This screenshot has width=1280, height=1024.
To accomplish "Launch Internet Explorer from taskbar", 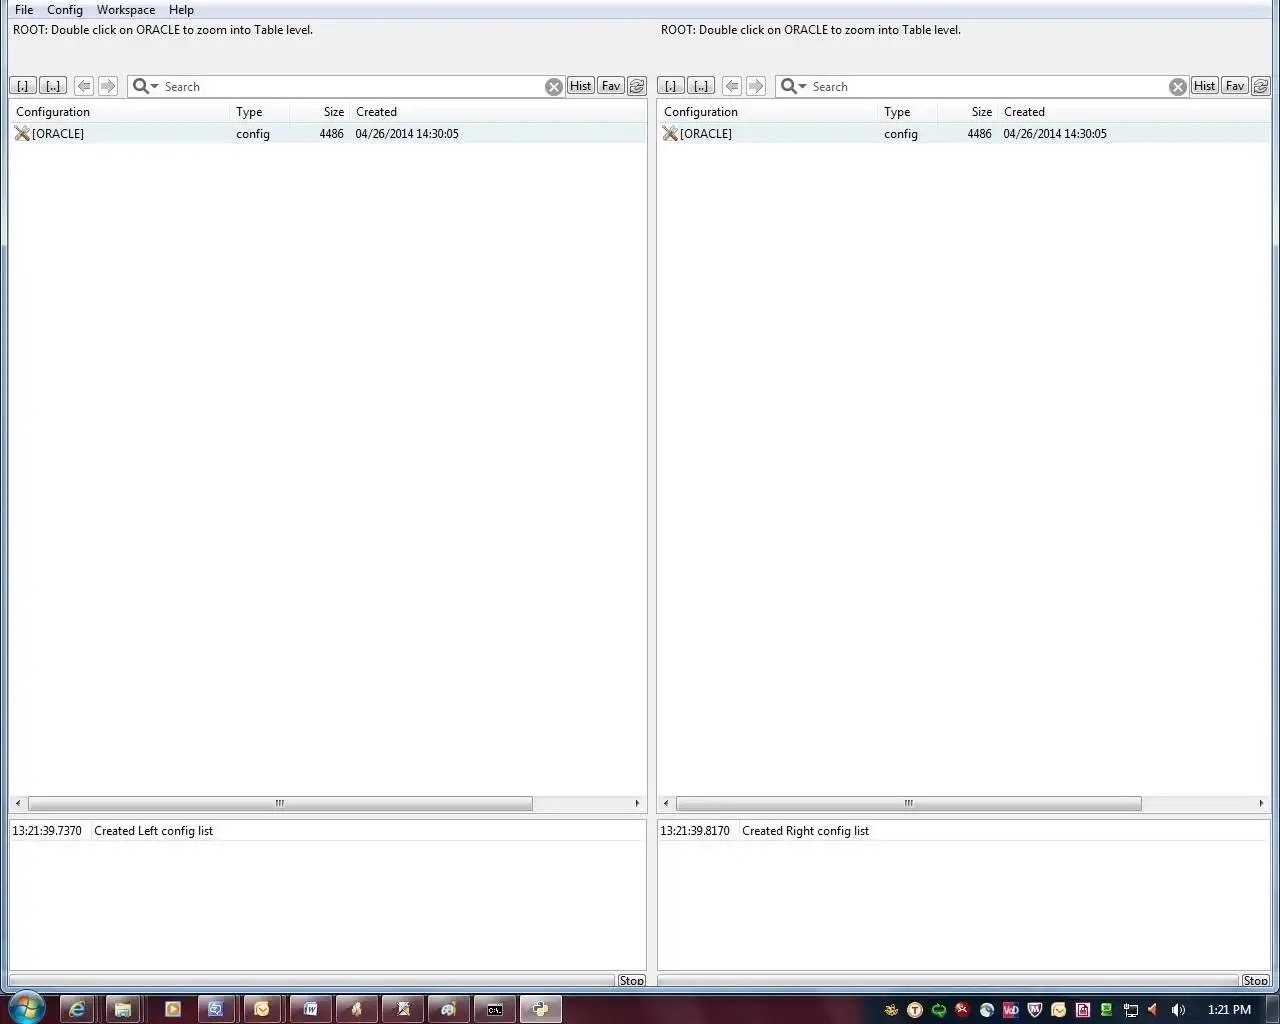I will 77,1009.
